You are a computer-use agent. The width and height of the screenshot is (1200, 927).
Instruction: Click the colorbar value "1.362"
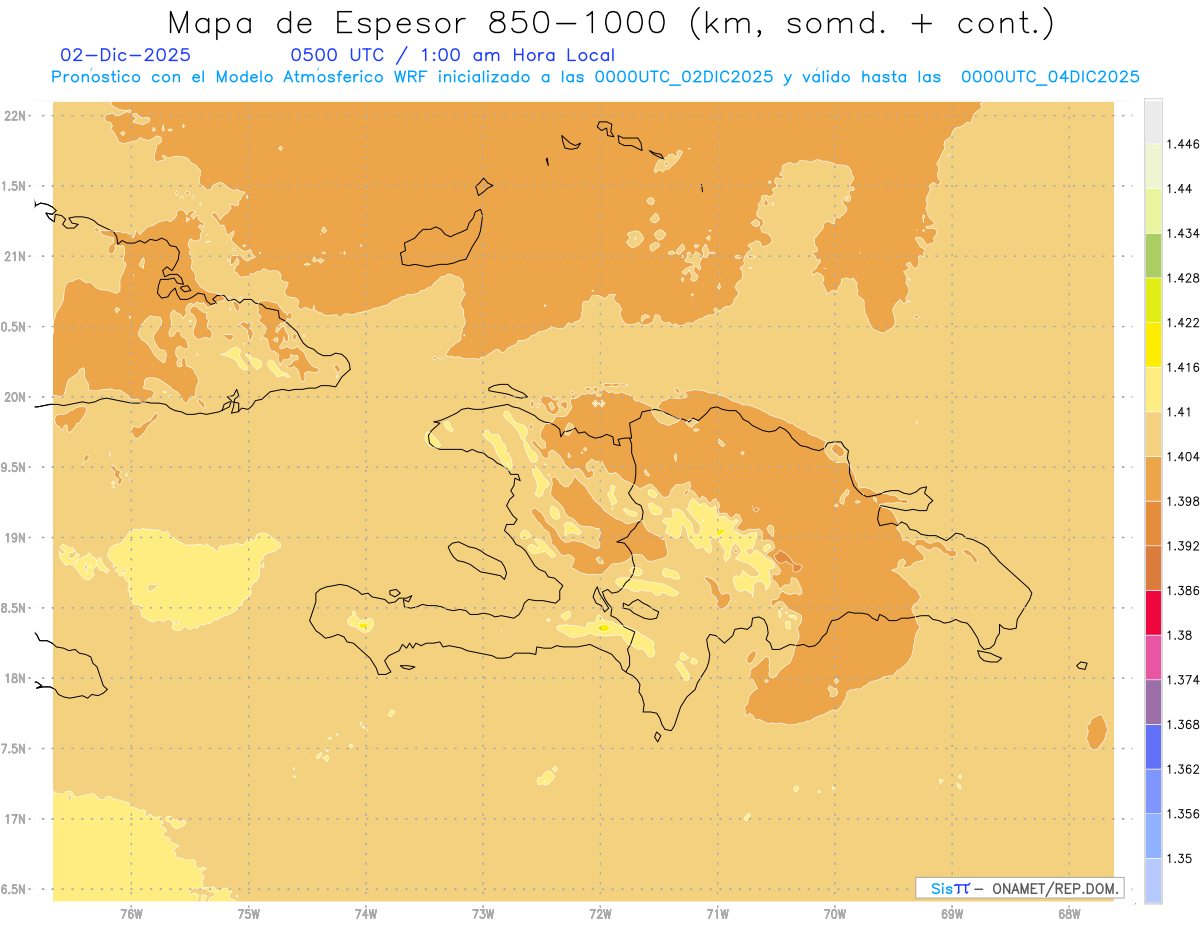pyautogui.click(x=1182, y=769)
